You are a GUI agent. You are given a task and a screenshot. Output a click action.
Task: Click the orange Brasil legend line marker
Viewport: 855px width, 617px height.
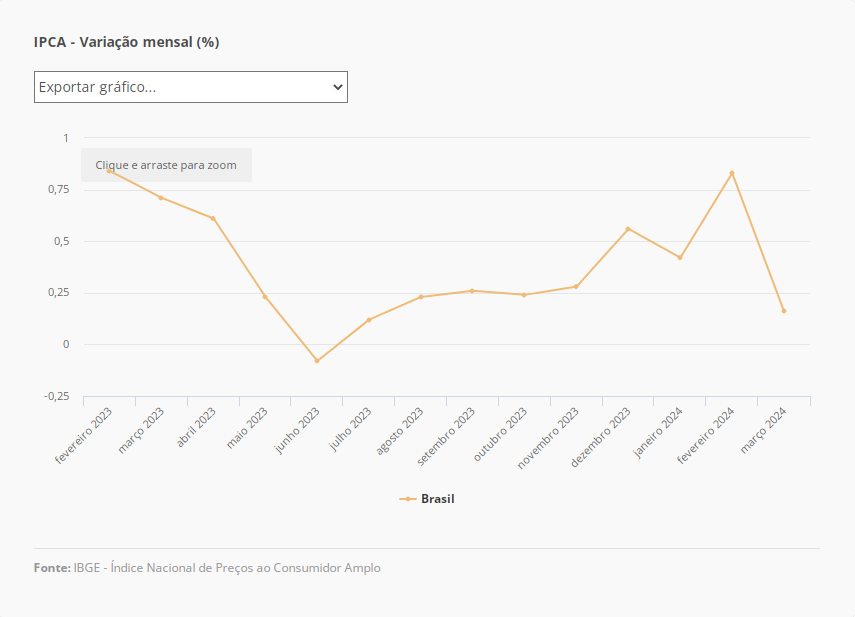(407, 498)
